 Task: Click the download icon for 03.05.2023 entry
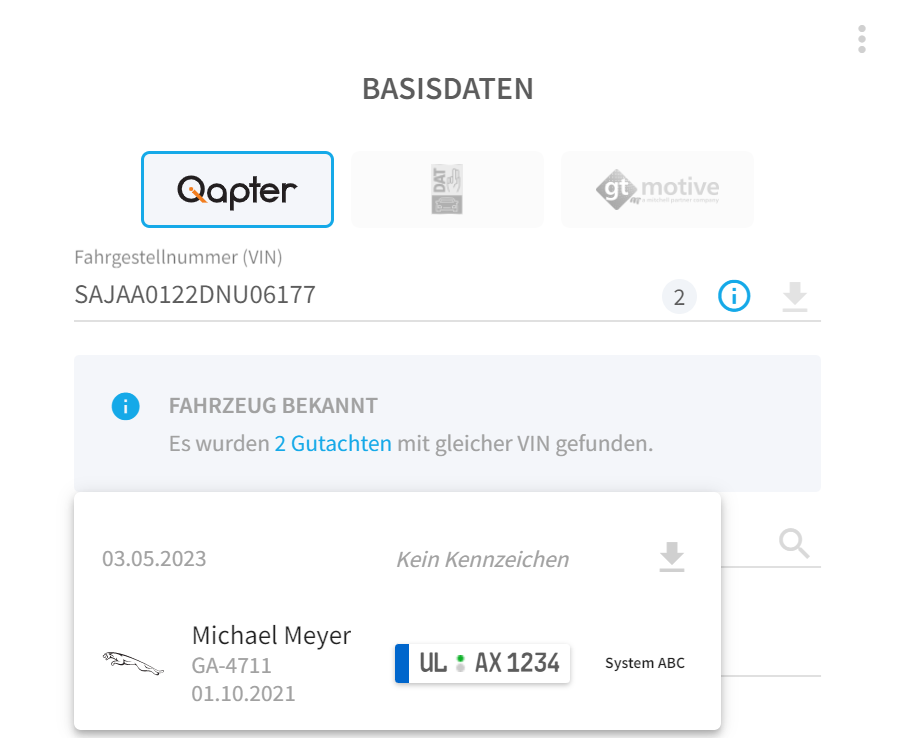pos(672,557)
